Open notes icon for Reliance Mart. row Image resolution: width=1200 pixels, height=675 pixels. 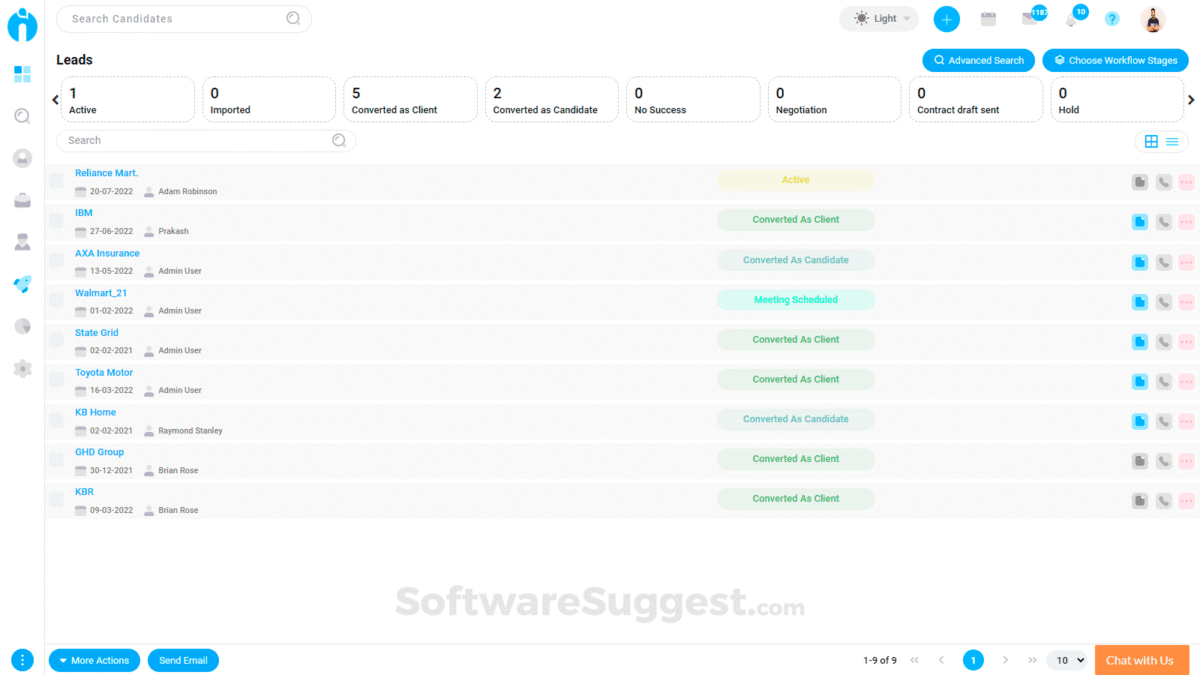coord(1140,182)
